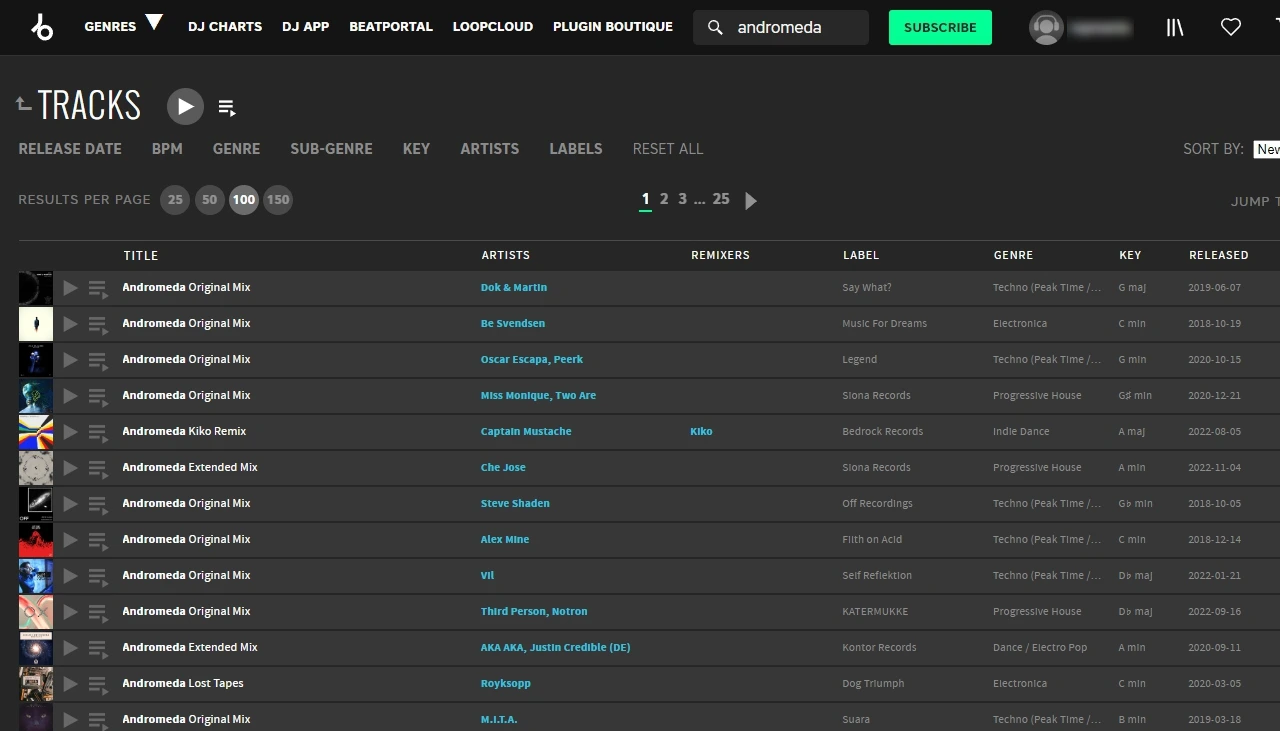Expand the BPM filter
This screenshot has height=731, width=1280.
(x=167, y=149)
